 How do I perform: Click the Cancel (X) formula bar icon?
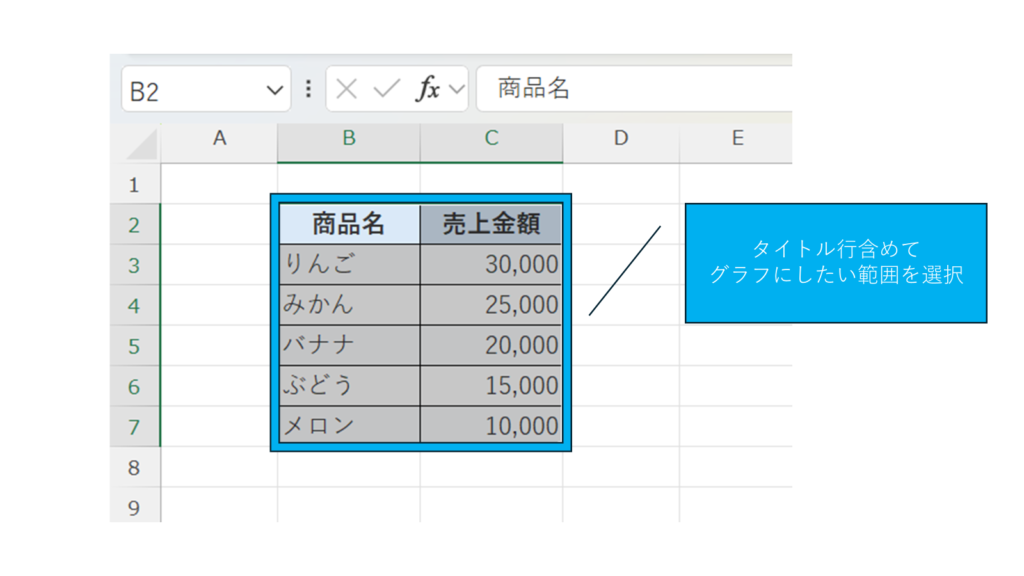pyautogui.click(x=346, y=90)
